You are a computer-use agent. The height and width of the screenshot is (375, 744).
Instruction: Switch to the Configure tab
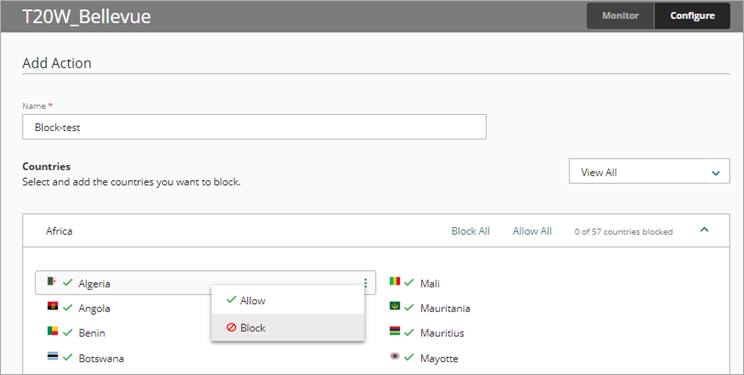[692, 16]
